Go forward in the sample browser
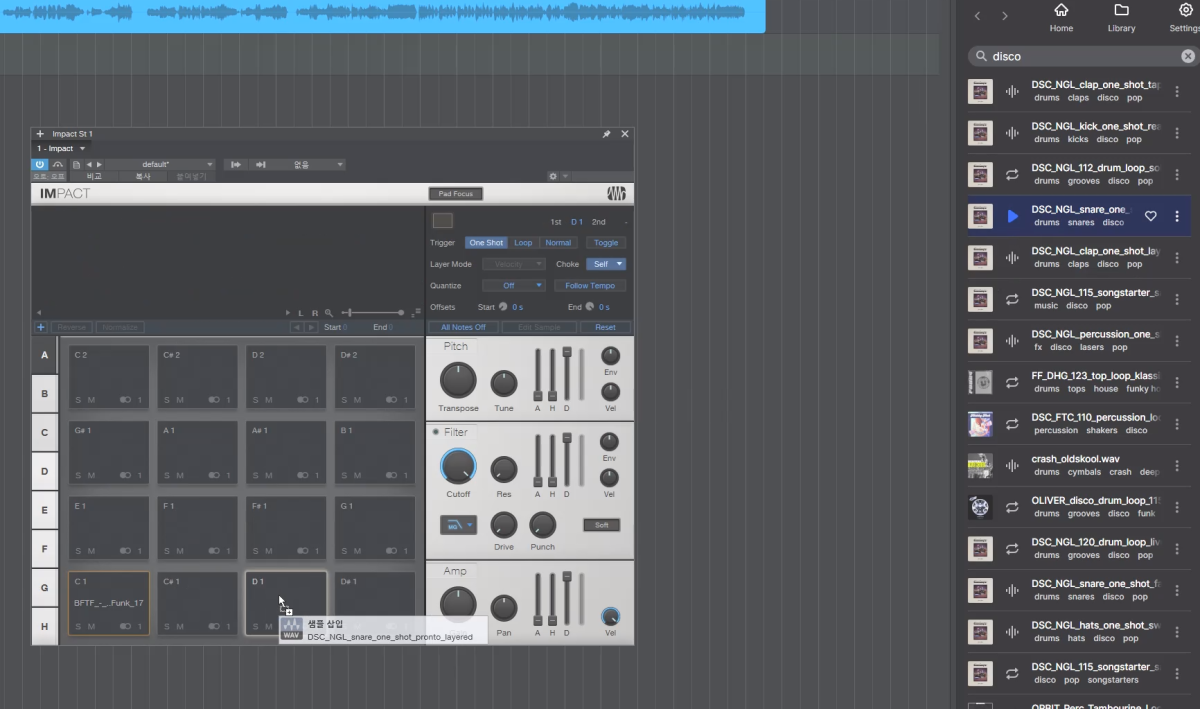Image resolution: width=1200 pixels, height=709 pixels. [1005, 16]
